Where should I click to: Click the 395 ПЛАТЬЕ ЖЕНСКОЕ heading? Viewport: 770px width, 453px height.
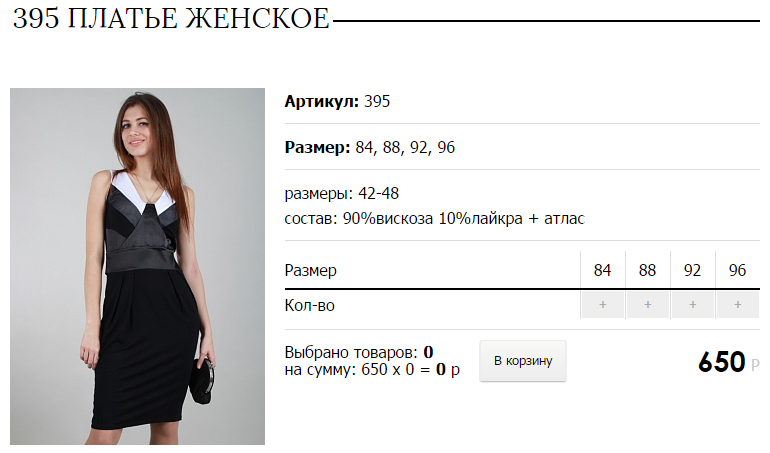click(171, 19)
